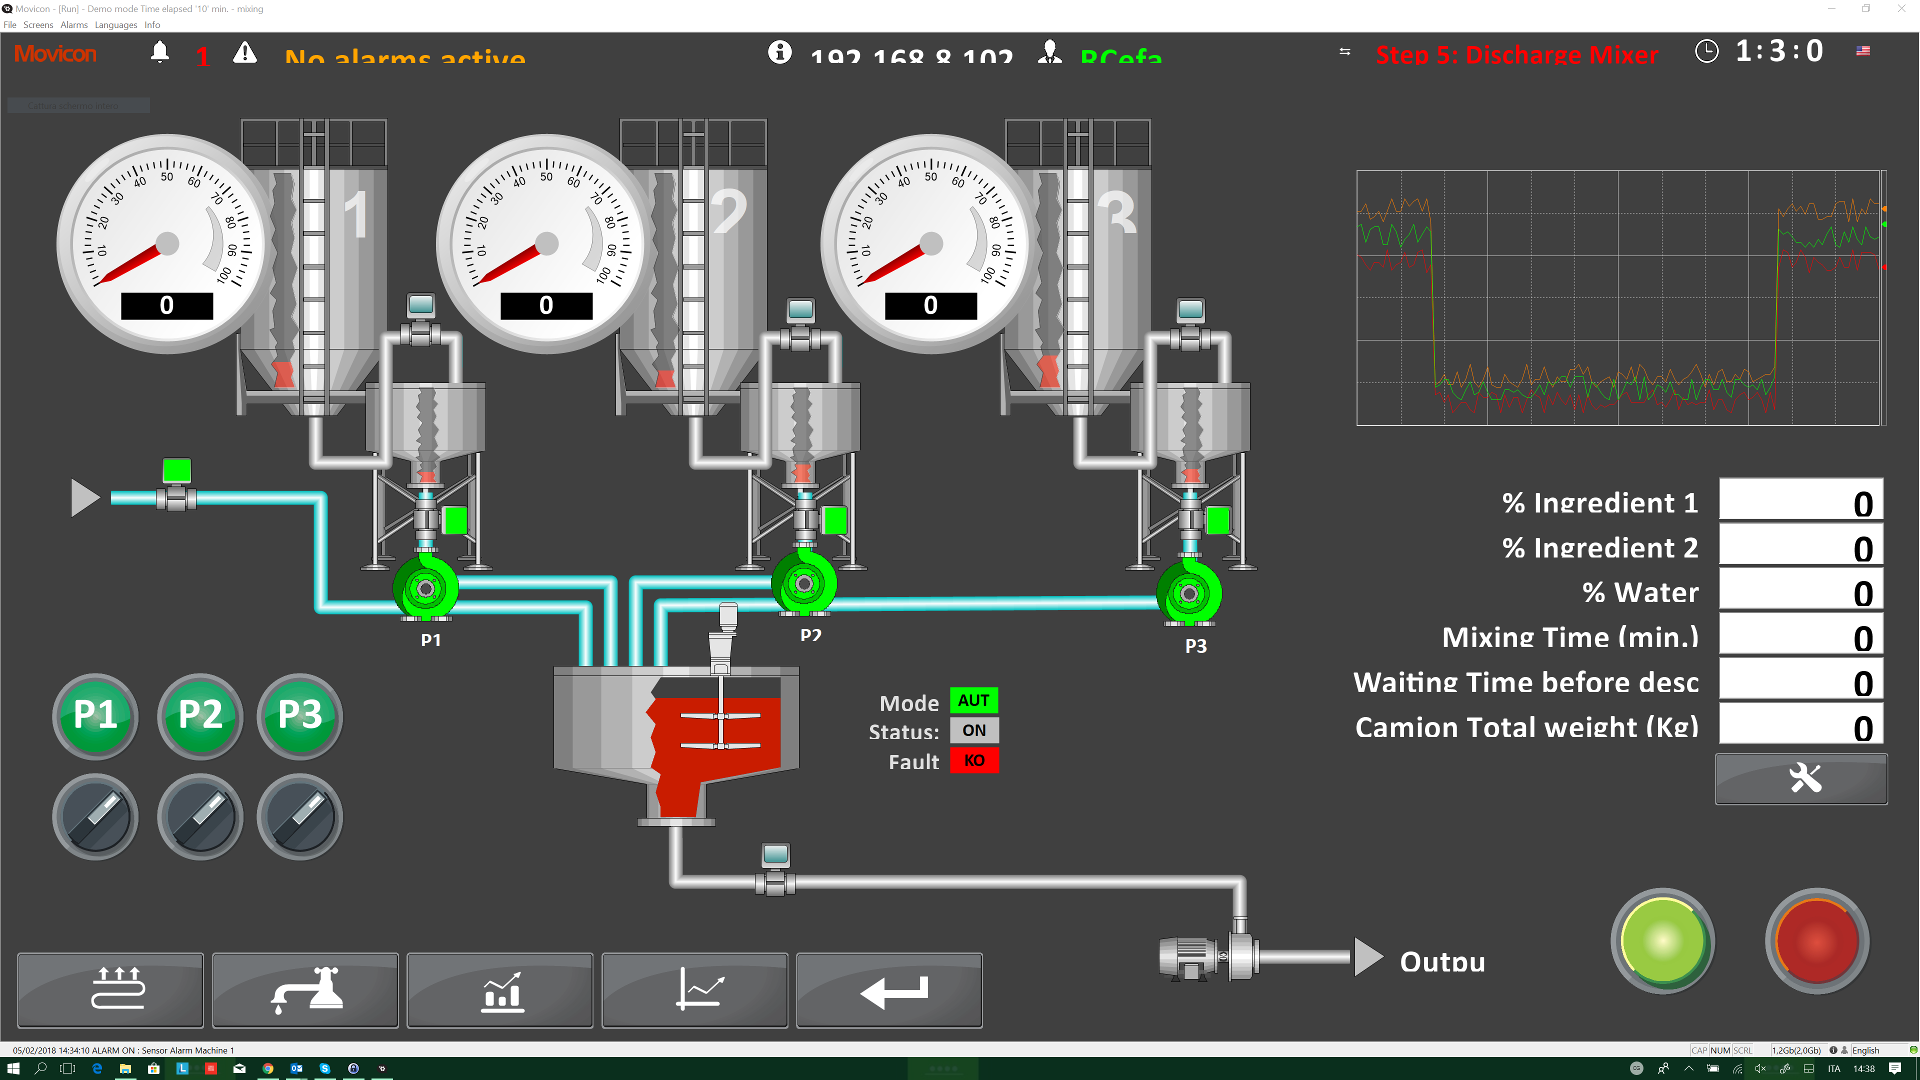Click the KO fault indicator
The image size is (1920, 1080).
pyautogui.click(x=974, y=761)
